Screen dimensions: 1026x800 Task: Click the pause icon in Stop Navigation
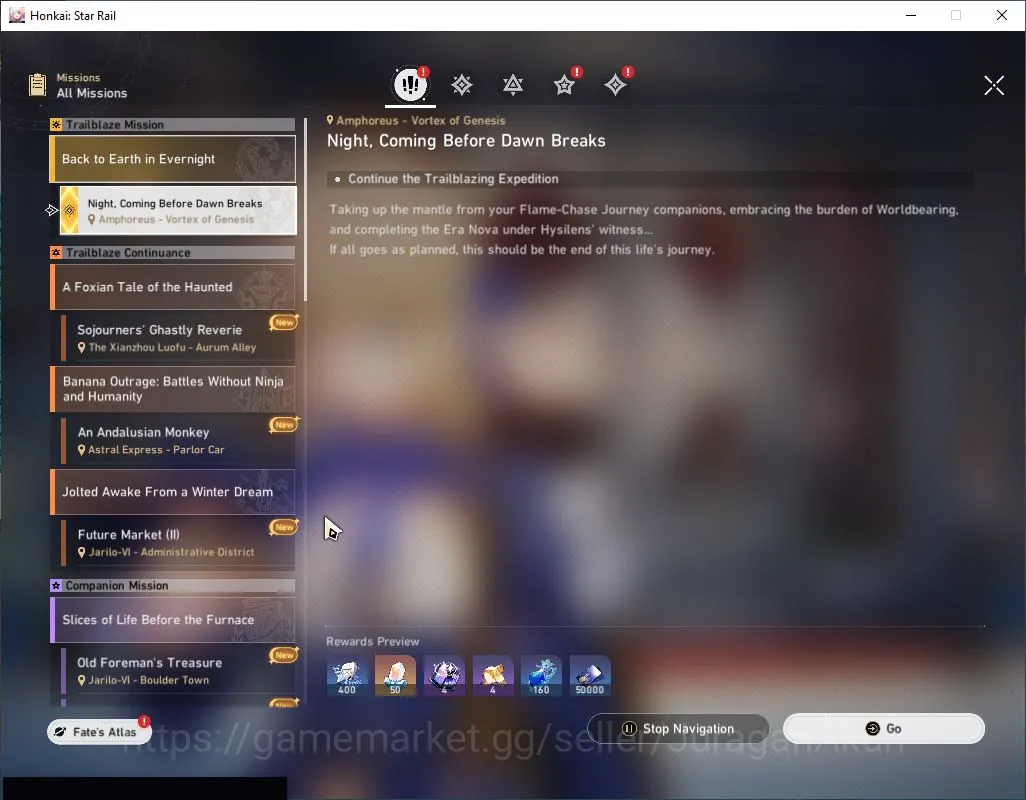tap(629, 729)
